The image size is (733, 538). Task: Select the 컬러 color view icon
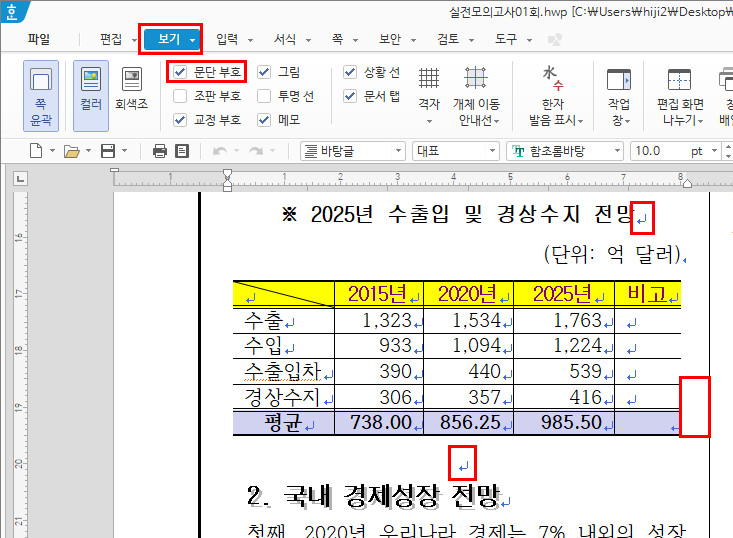[91, 95]
